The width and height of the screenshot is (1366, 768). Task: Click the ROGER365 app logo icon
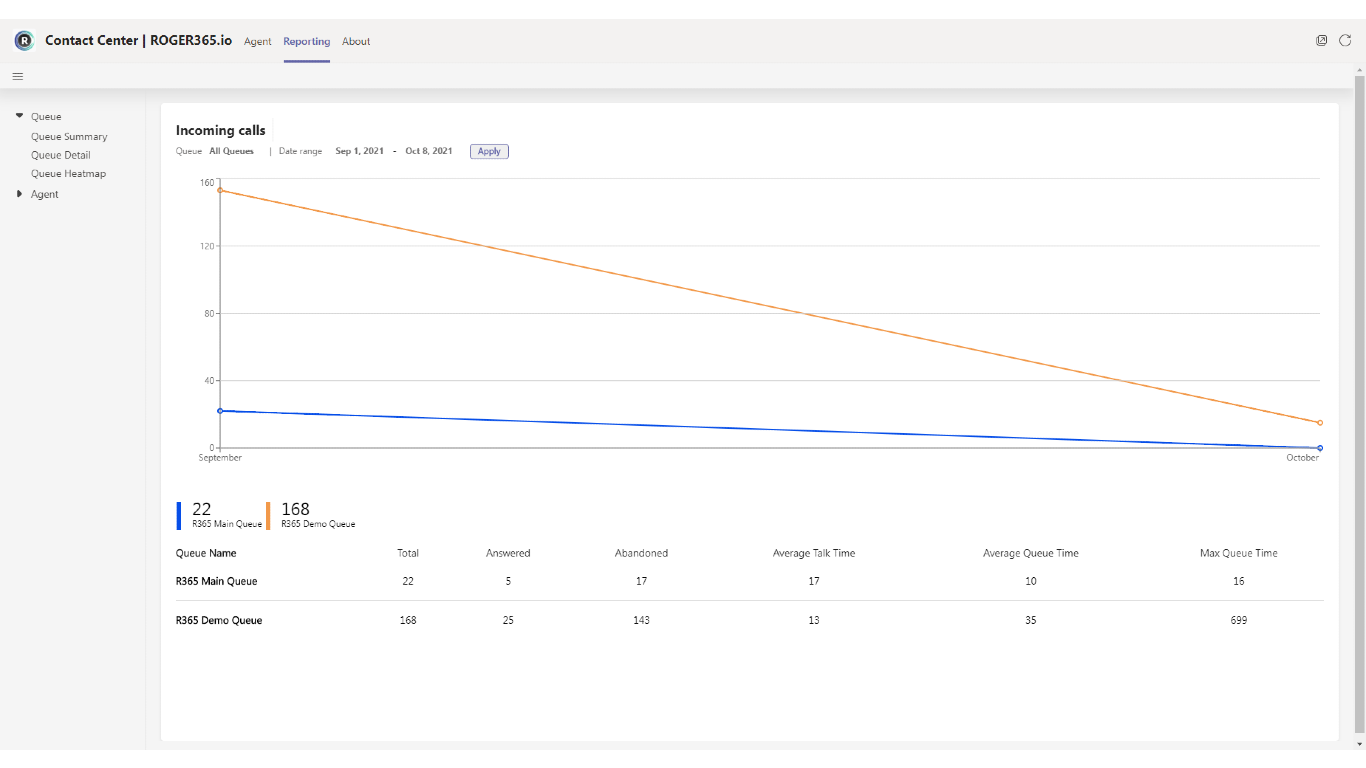click(x=24, y=41)
